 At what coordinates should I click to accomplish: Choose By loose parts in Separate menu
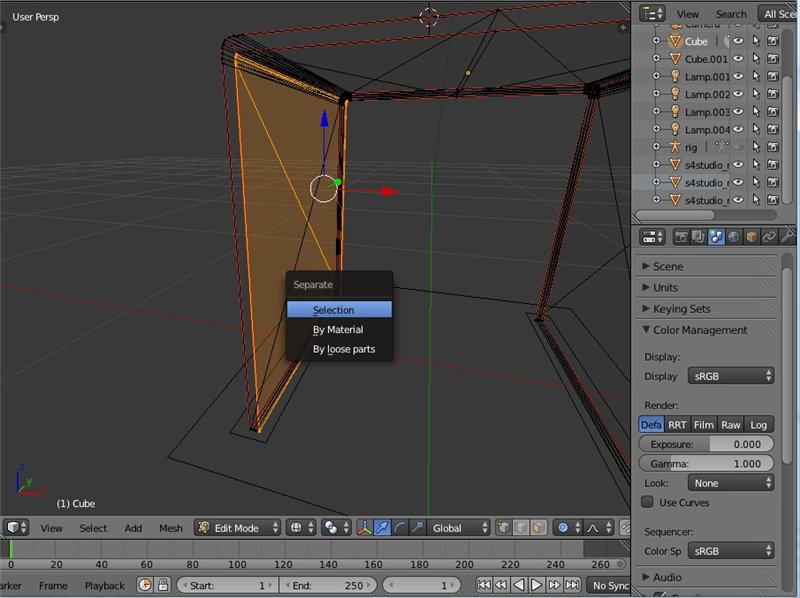343,349
